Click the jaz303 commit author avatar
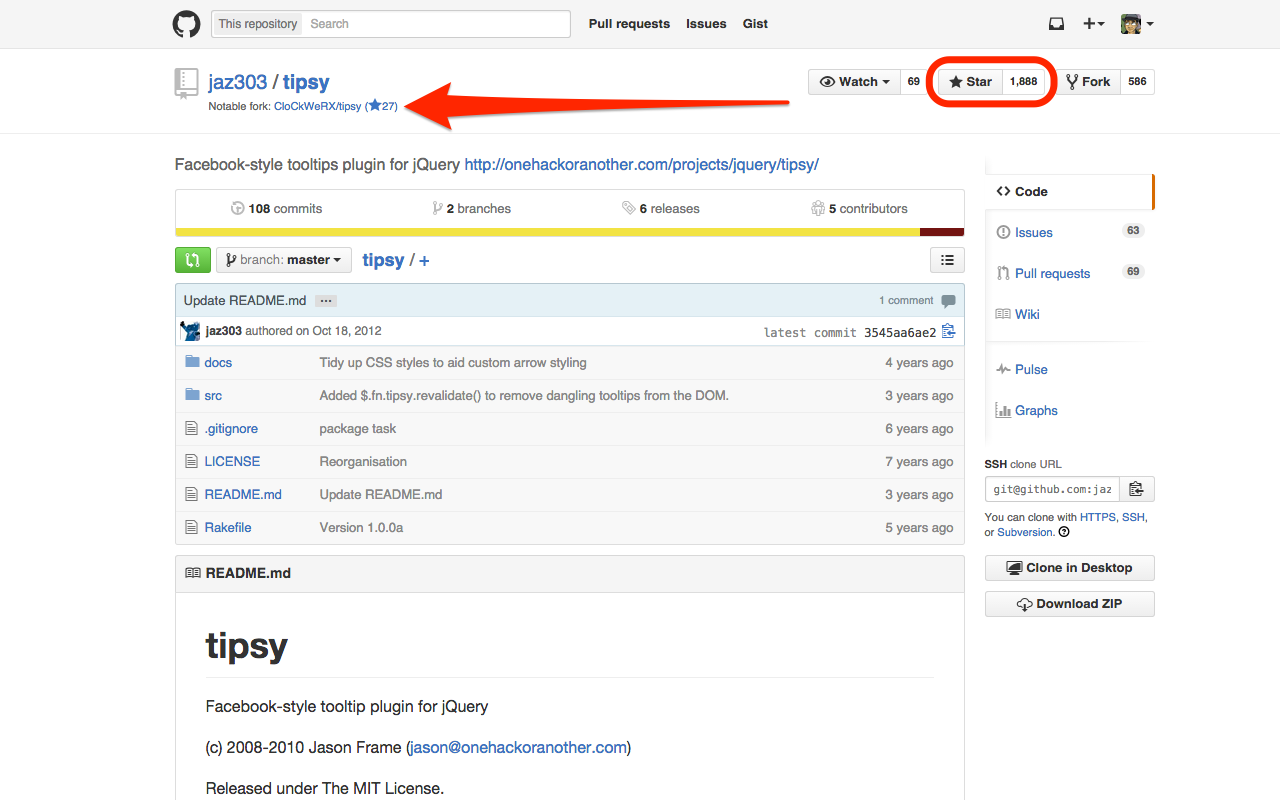Viewport: 1280px width, 800px height. tap(190, 331)
